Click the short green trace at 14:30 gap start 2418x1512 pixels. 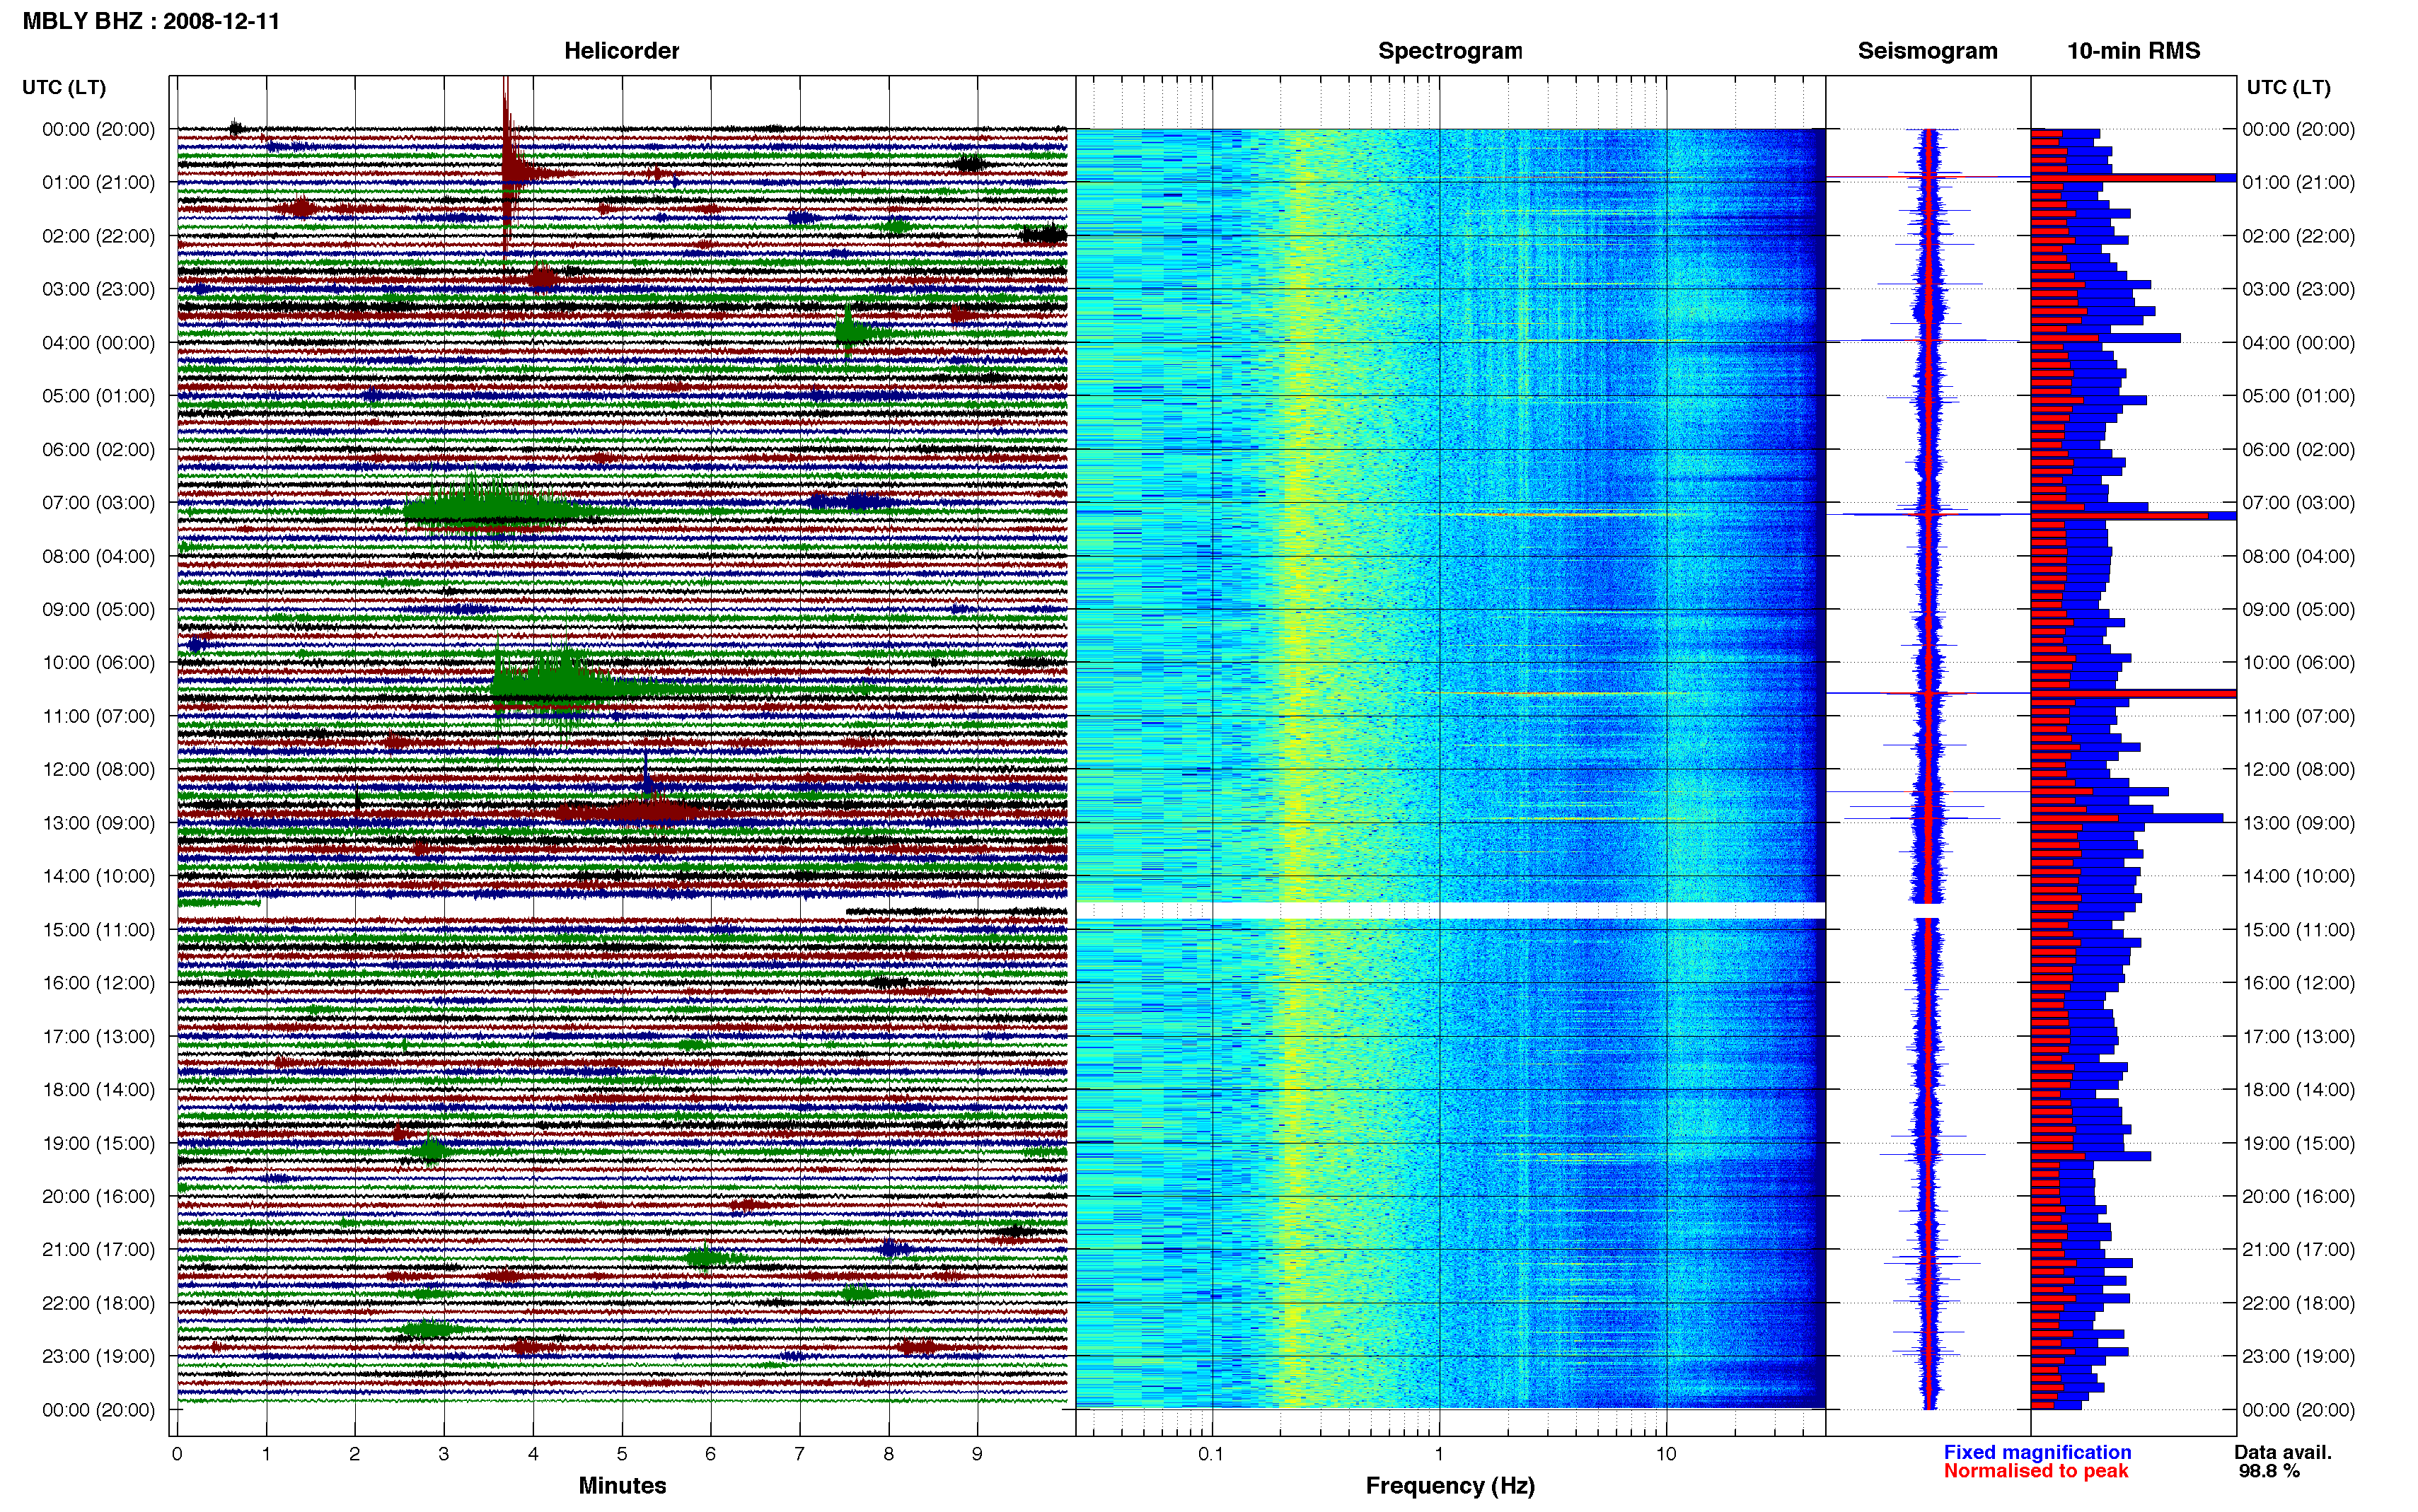click(219, 902)
